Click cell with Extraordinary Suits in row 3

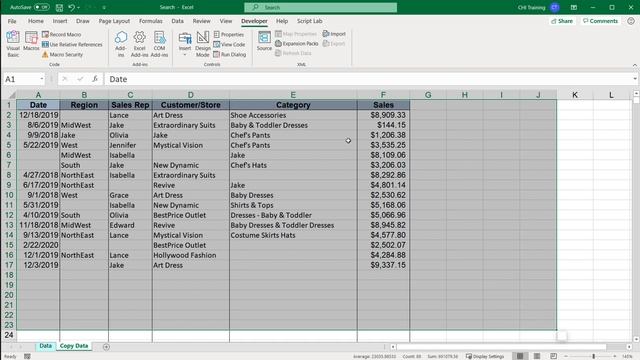pyautogui.click(x=191, y=125)
